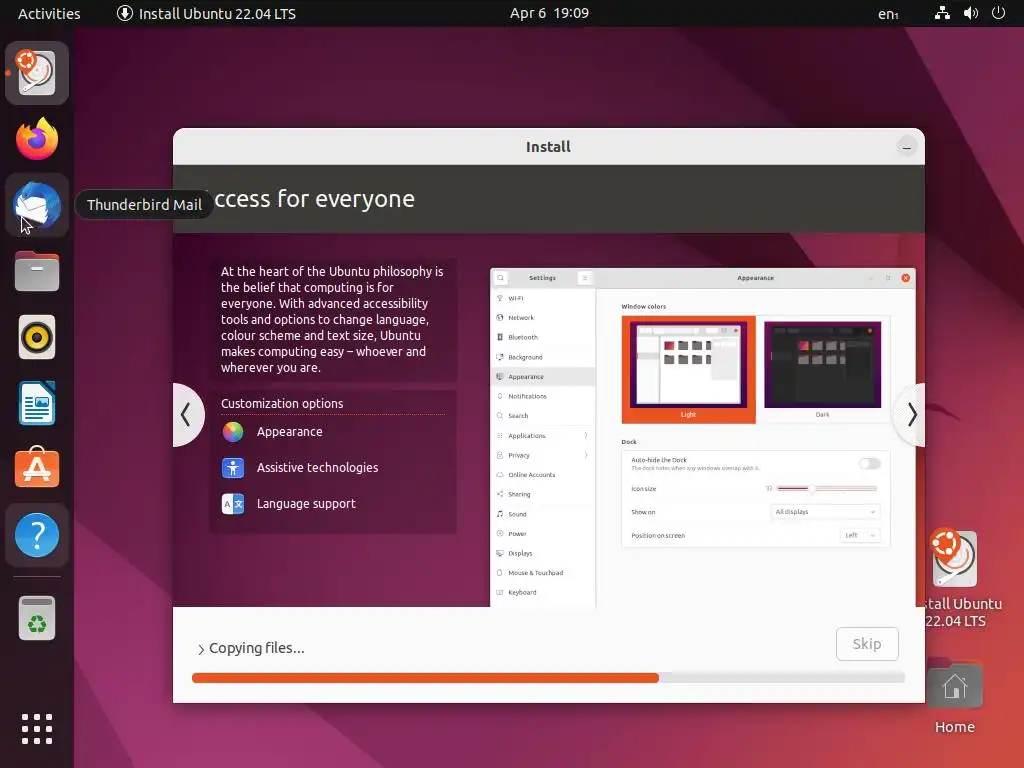
Task: Show the applications grid
Action: (37, 729)
